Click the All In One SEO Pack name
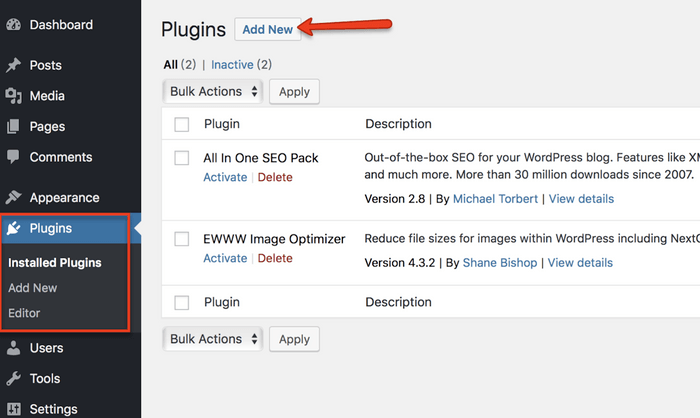This screenshot has width=700, height=418. pyautogui.click(x=261, y=158)
